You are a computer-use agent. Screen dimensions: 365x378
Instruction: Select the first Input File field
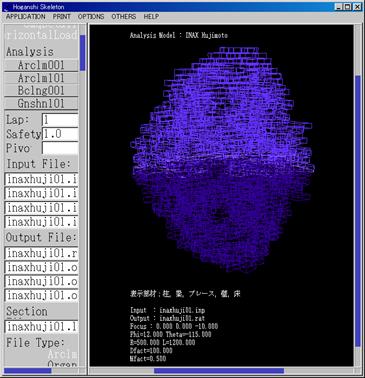(41, 179)
